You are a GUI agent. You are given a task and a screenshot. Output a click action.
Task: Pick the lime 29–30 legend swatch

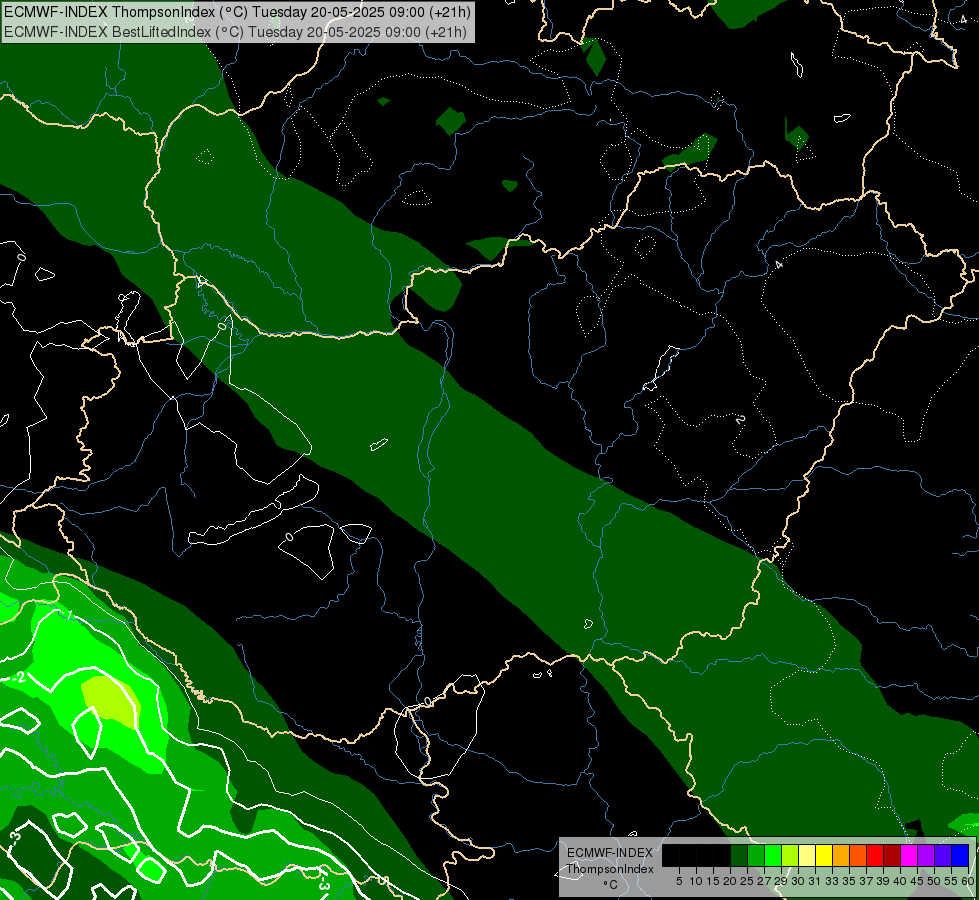pyautogui.click(x=790, y=855)
